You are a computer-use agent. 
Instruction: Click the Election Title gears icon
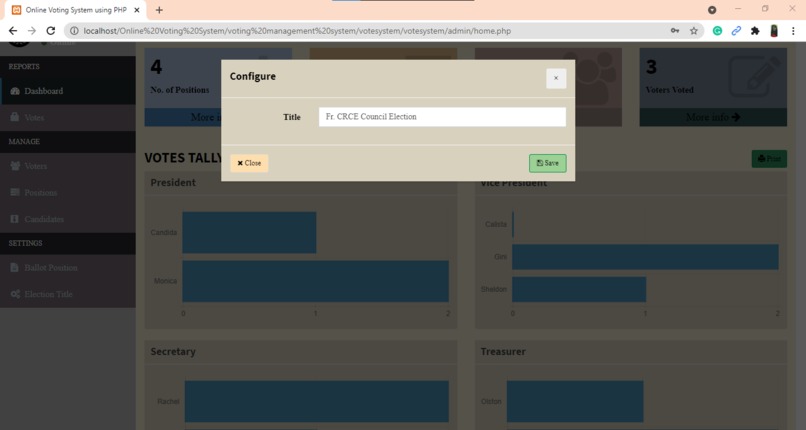tap(15, 294)
